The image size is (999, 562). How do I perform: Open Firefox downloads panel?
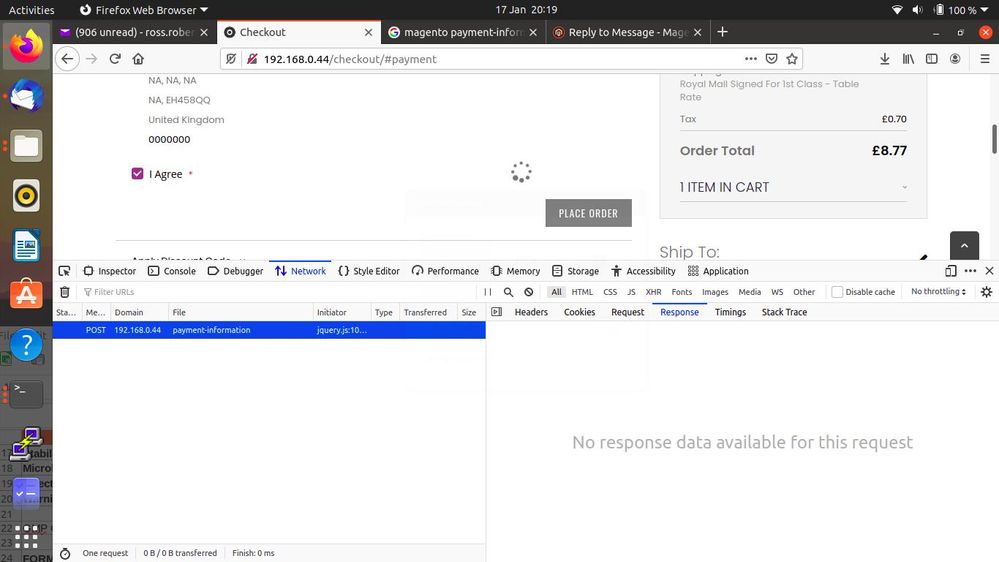click(884, 59)
